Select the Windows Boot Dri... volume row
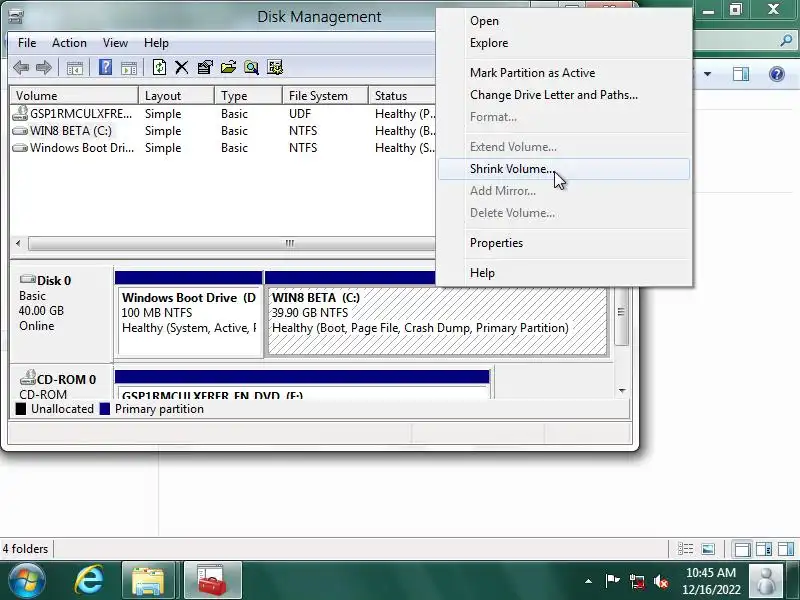 [223, 147]
